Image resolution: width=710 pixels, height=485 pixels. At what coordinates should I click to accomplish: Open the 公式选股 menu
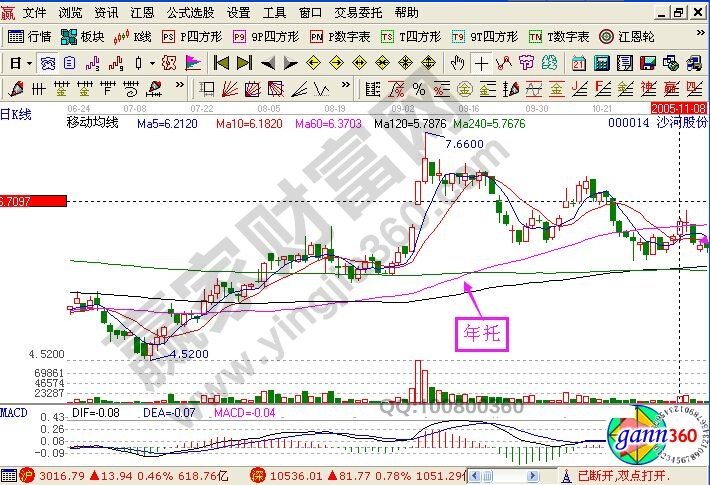[188, 13]
